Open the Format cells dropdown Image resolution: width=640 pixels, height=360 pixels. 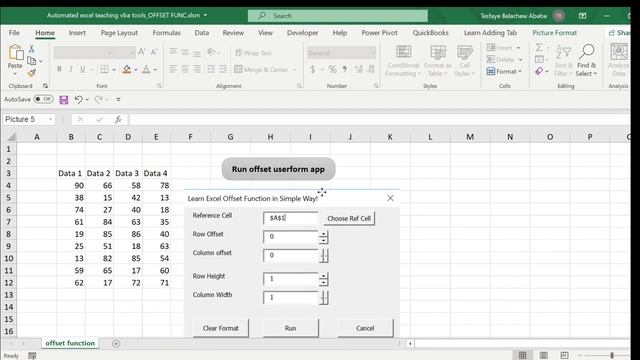[504, 71]
